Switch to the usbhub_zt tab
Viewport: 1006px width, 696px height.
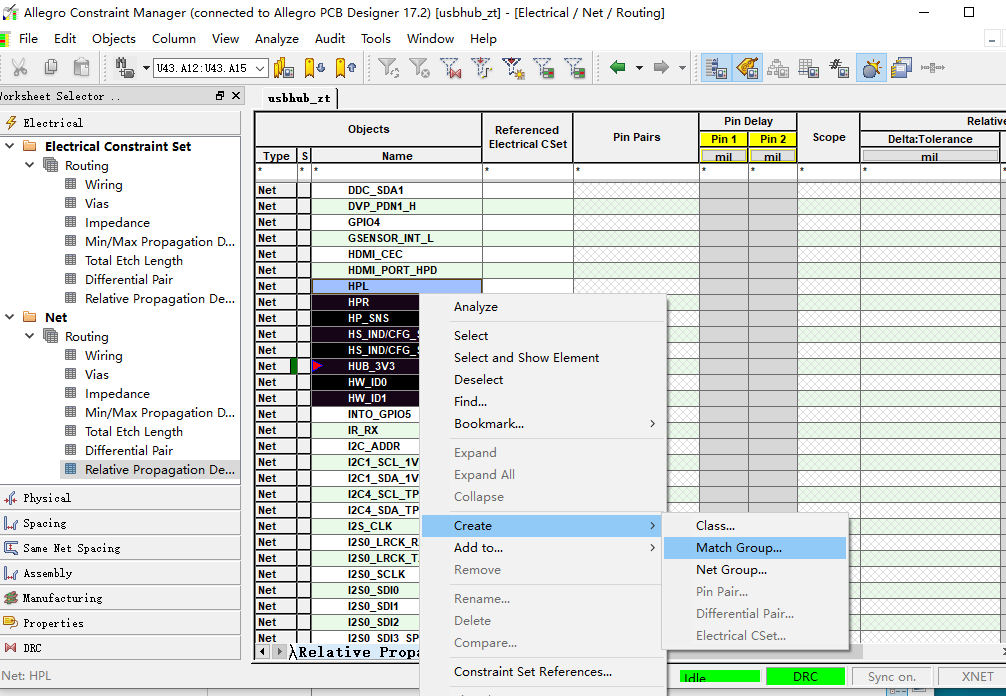tap(299, 98)
